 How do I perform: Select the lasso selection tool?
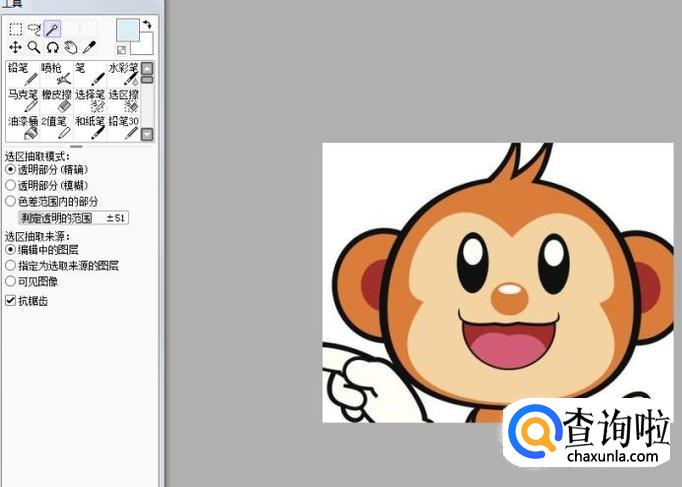pyautogui.click(x=34, y=29)
